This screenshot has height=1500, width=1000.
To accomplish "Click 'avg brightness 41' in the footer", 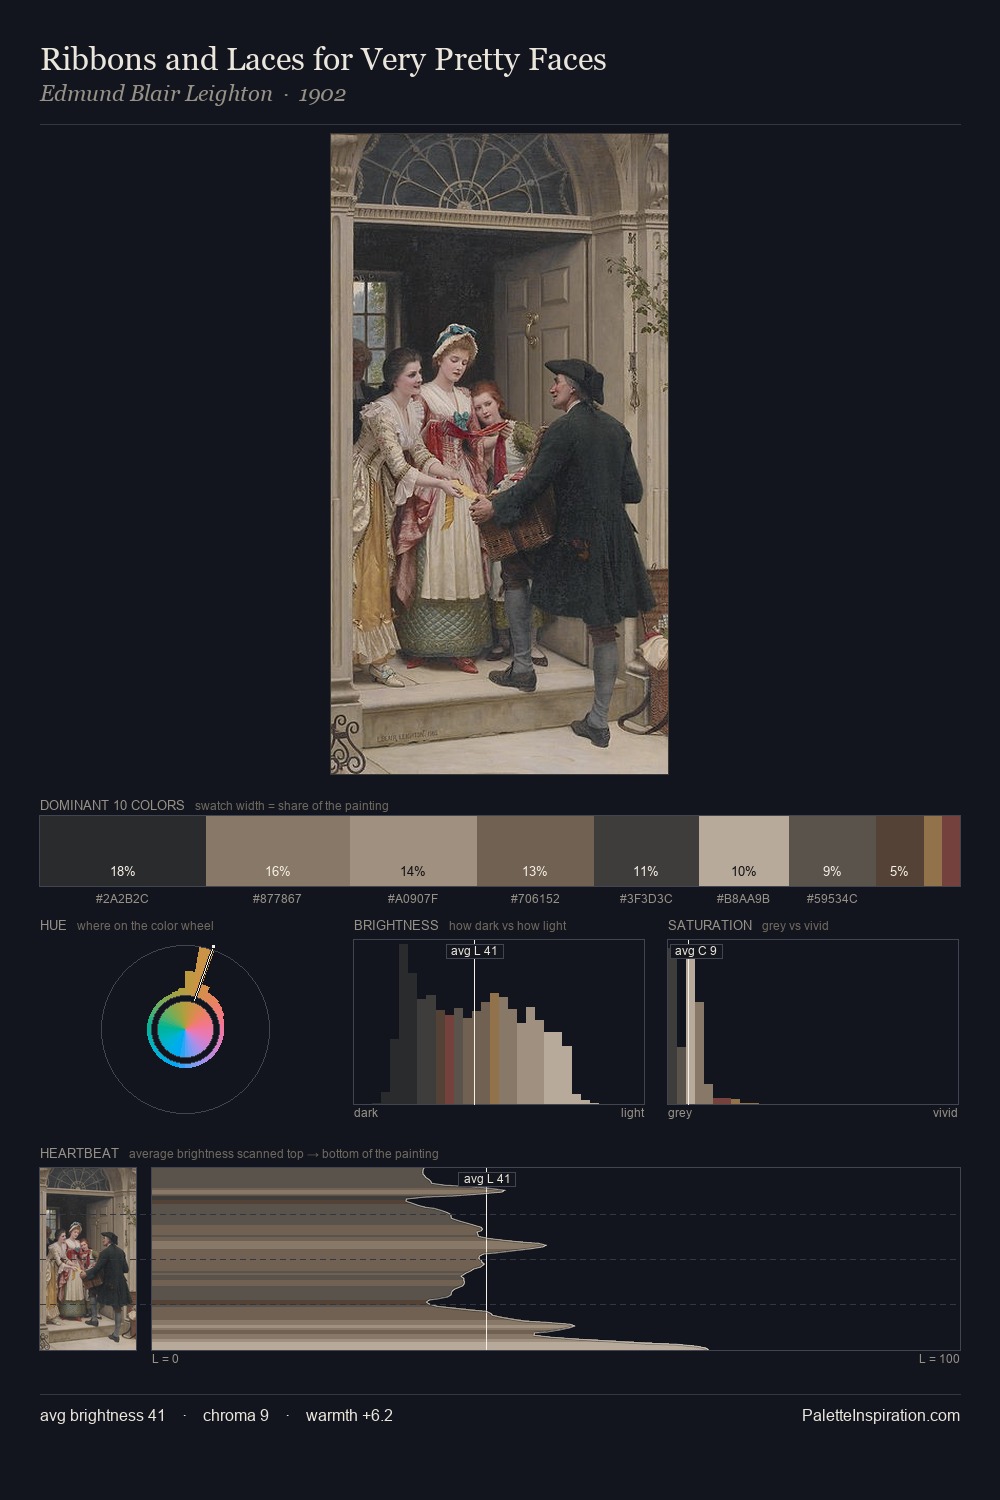I will 102,1415.
